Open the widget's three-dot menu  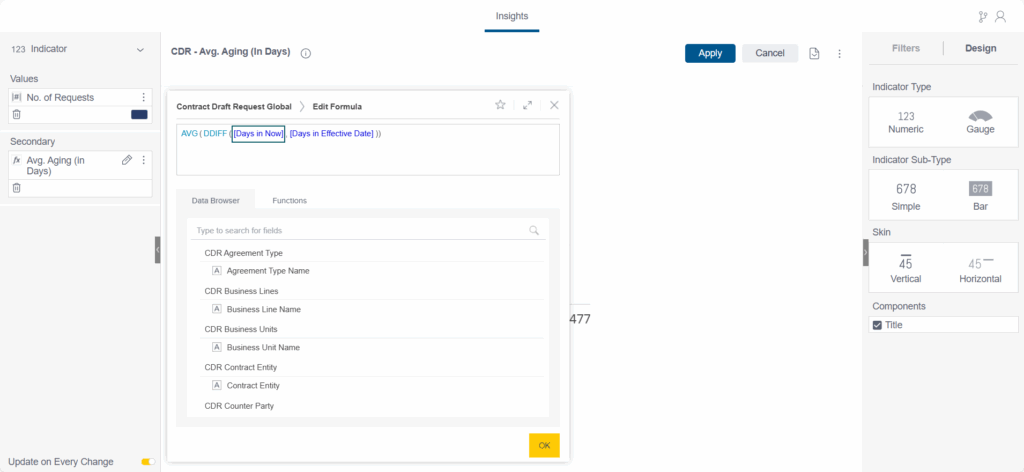839,54
